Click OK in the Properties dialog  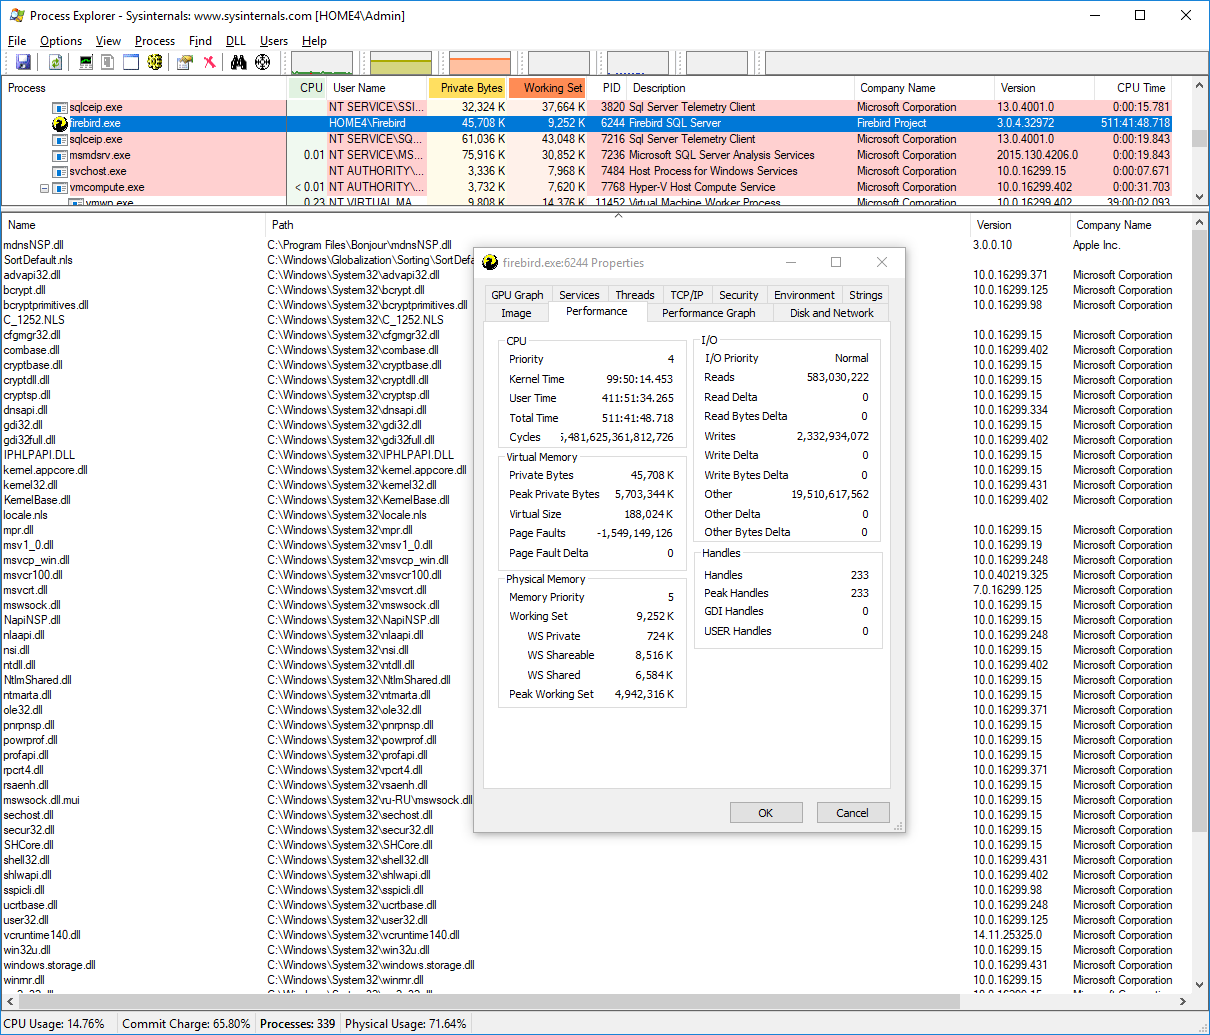[x=766, y=813]
